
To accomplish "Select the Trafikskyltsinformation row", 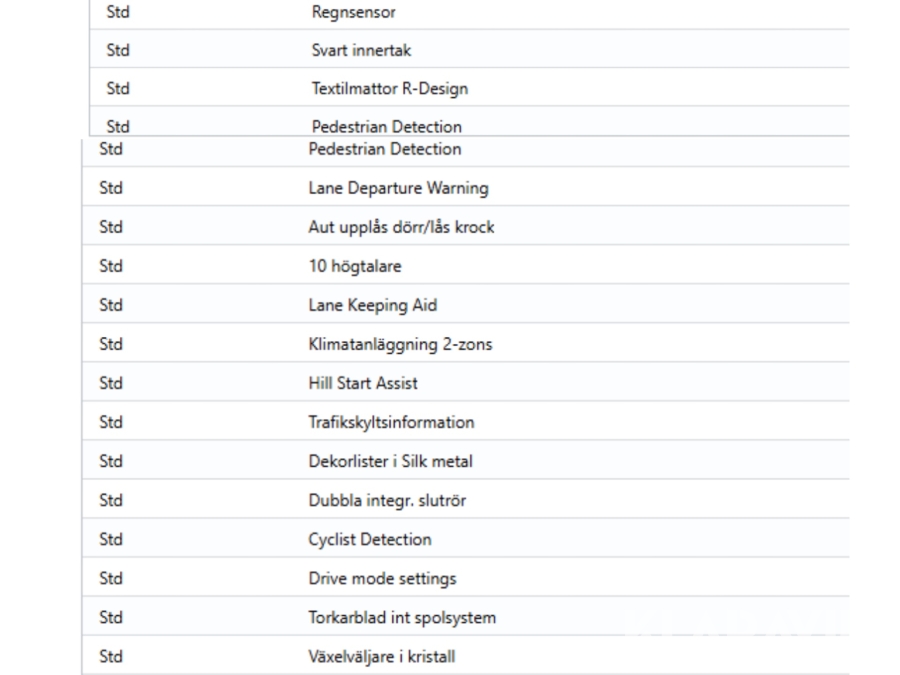I will (391, 422).
